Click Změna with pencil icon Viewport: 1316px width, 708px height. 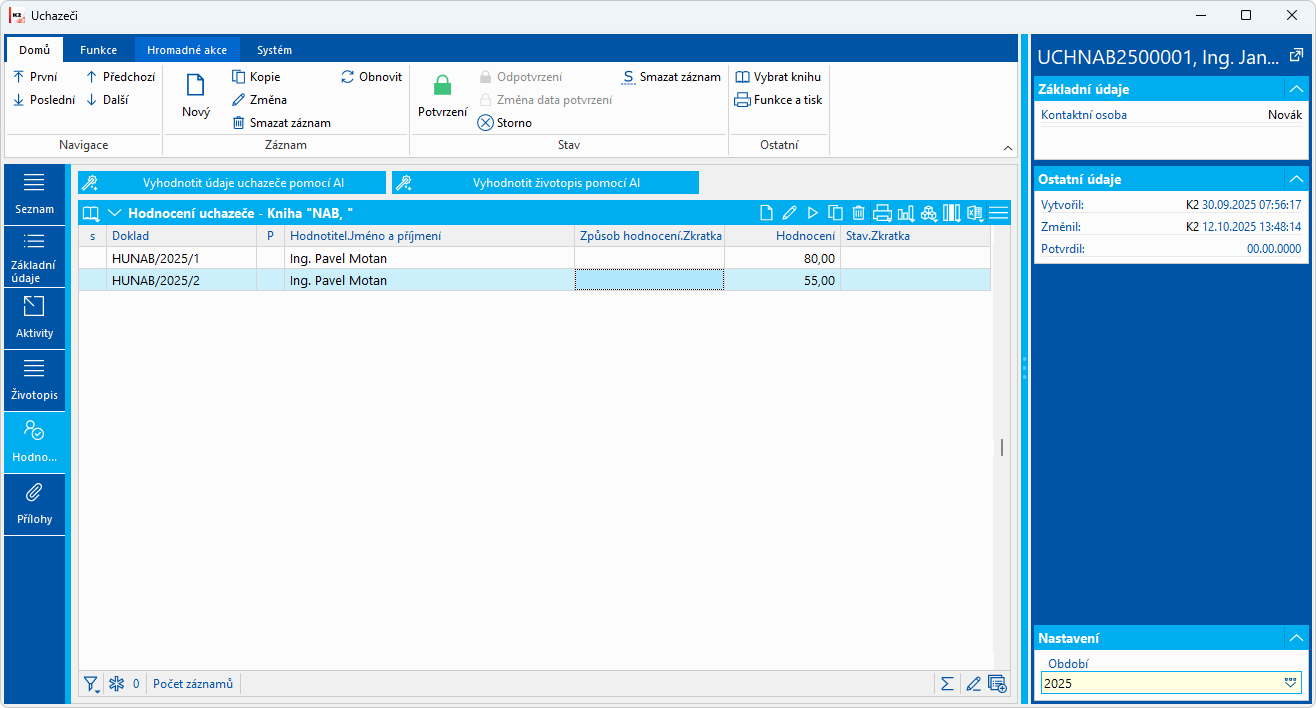coord(259,100)
